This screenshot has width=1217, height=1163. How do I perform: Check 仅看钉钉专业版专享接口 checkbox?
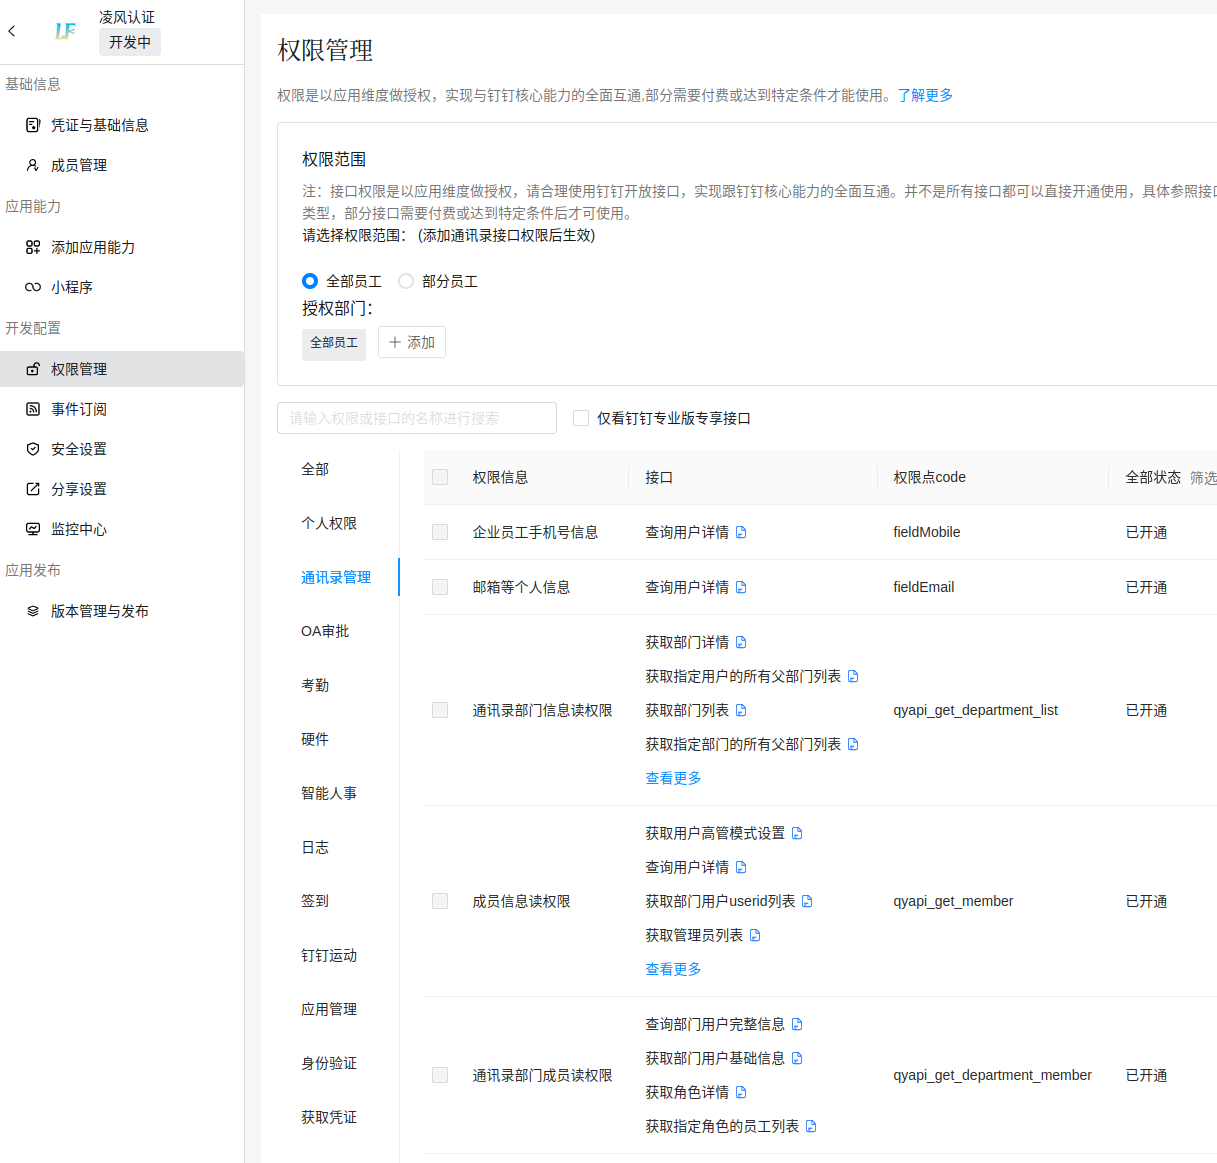click(x=581, y=418)
